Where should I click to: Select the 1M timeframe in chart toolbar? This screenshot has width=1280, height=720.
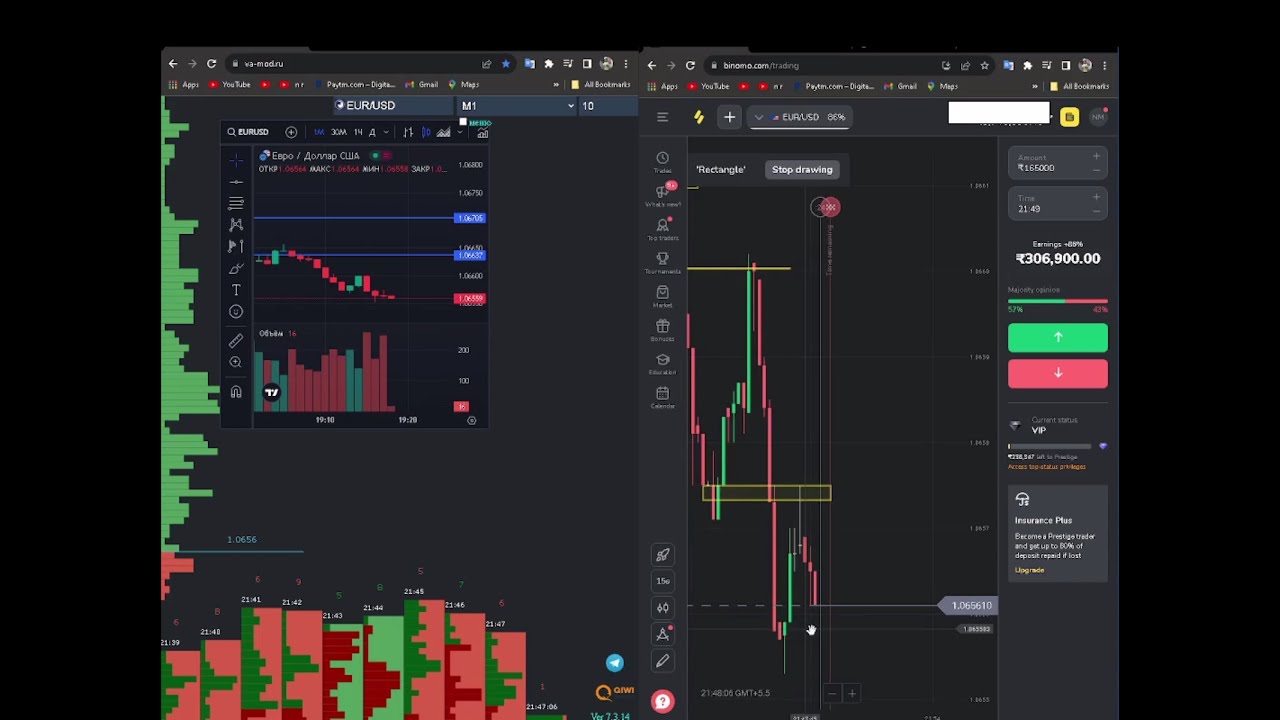[x=319, y=132]
